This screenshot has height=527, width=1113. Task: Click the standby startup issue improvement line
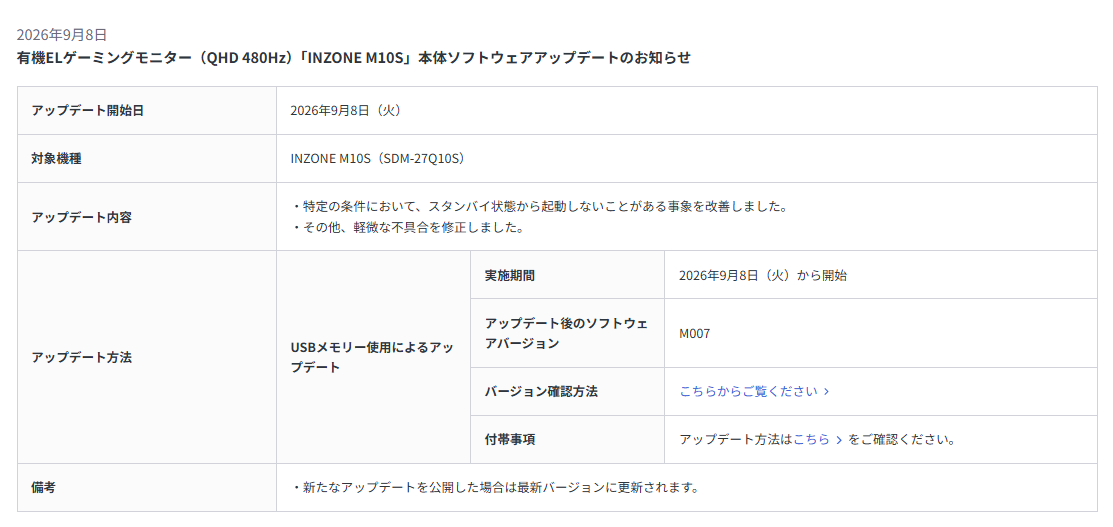point(540,207)
